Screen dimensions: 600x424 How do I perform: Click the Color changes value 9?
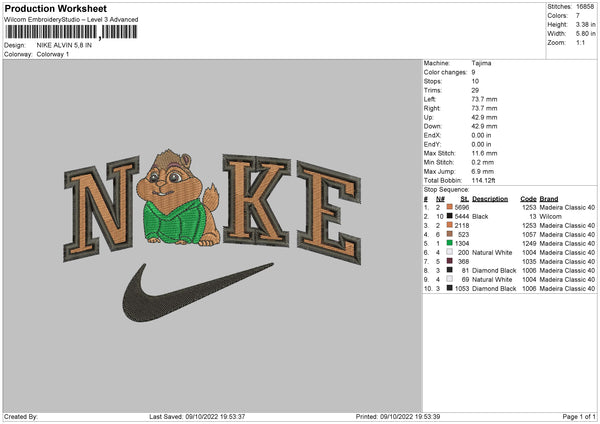[473, 72]
